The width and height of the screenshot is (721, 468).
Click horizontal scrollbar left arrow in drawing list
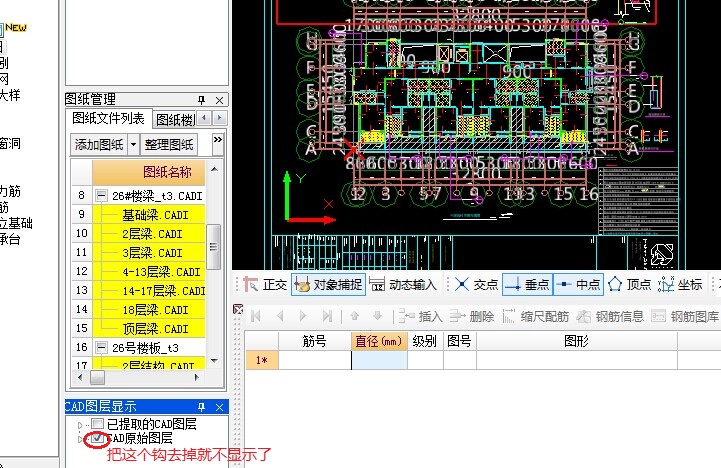(x=80, y=377)
